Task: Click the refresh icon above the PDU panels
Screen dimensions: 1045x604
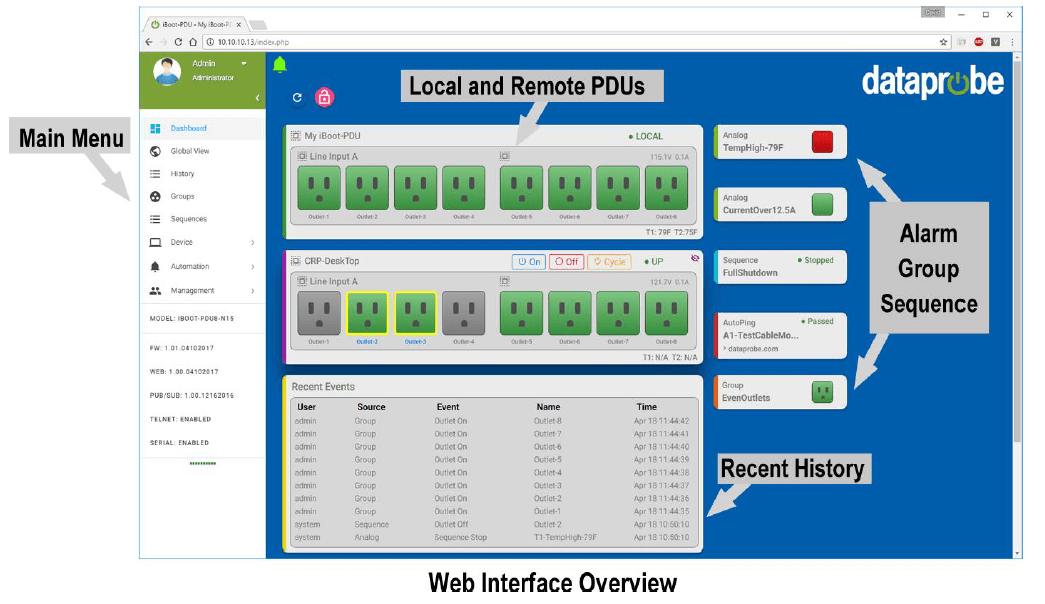Action: pyautogui.click(x=297, y=96)
